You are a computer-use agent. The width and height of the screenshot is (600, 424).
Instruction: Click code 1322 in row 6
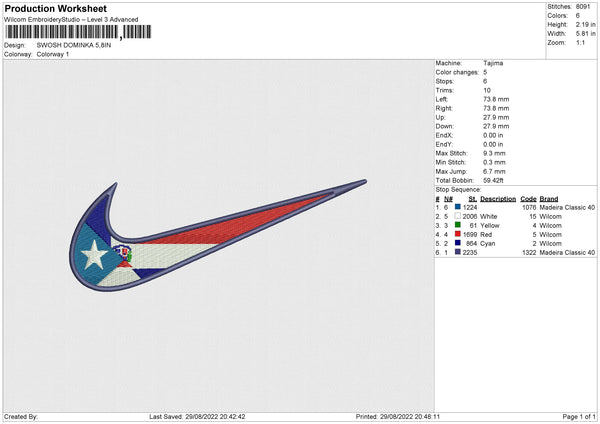tap(529, 253)
